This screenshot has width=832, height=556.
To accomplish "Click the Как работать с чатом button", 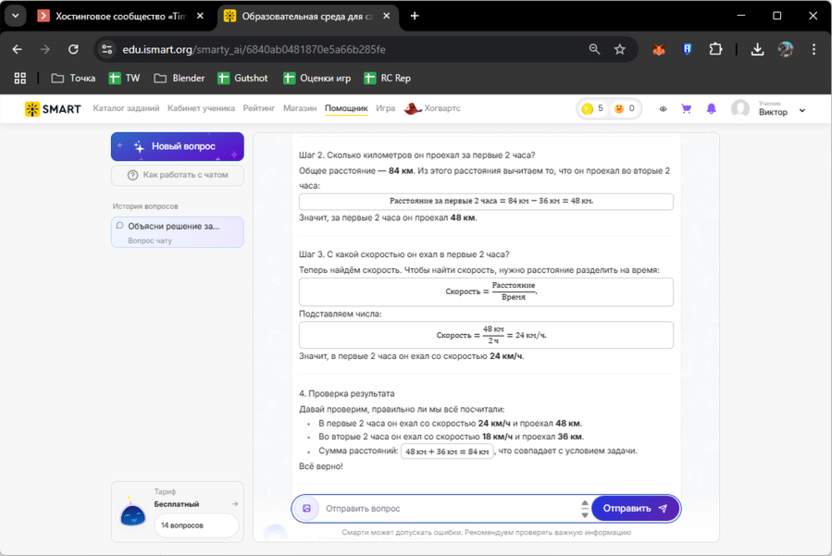I will (177, 175).
